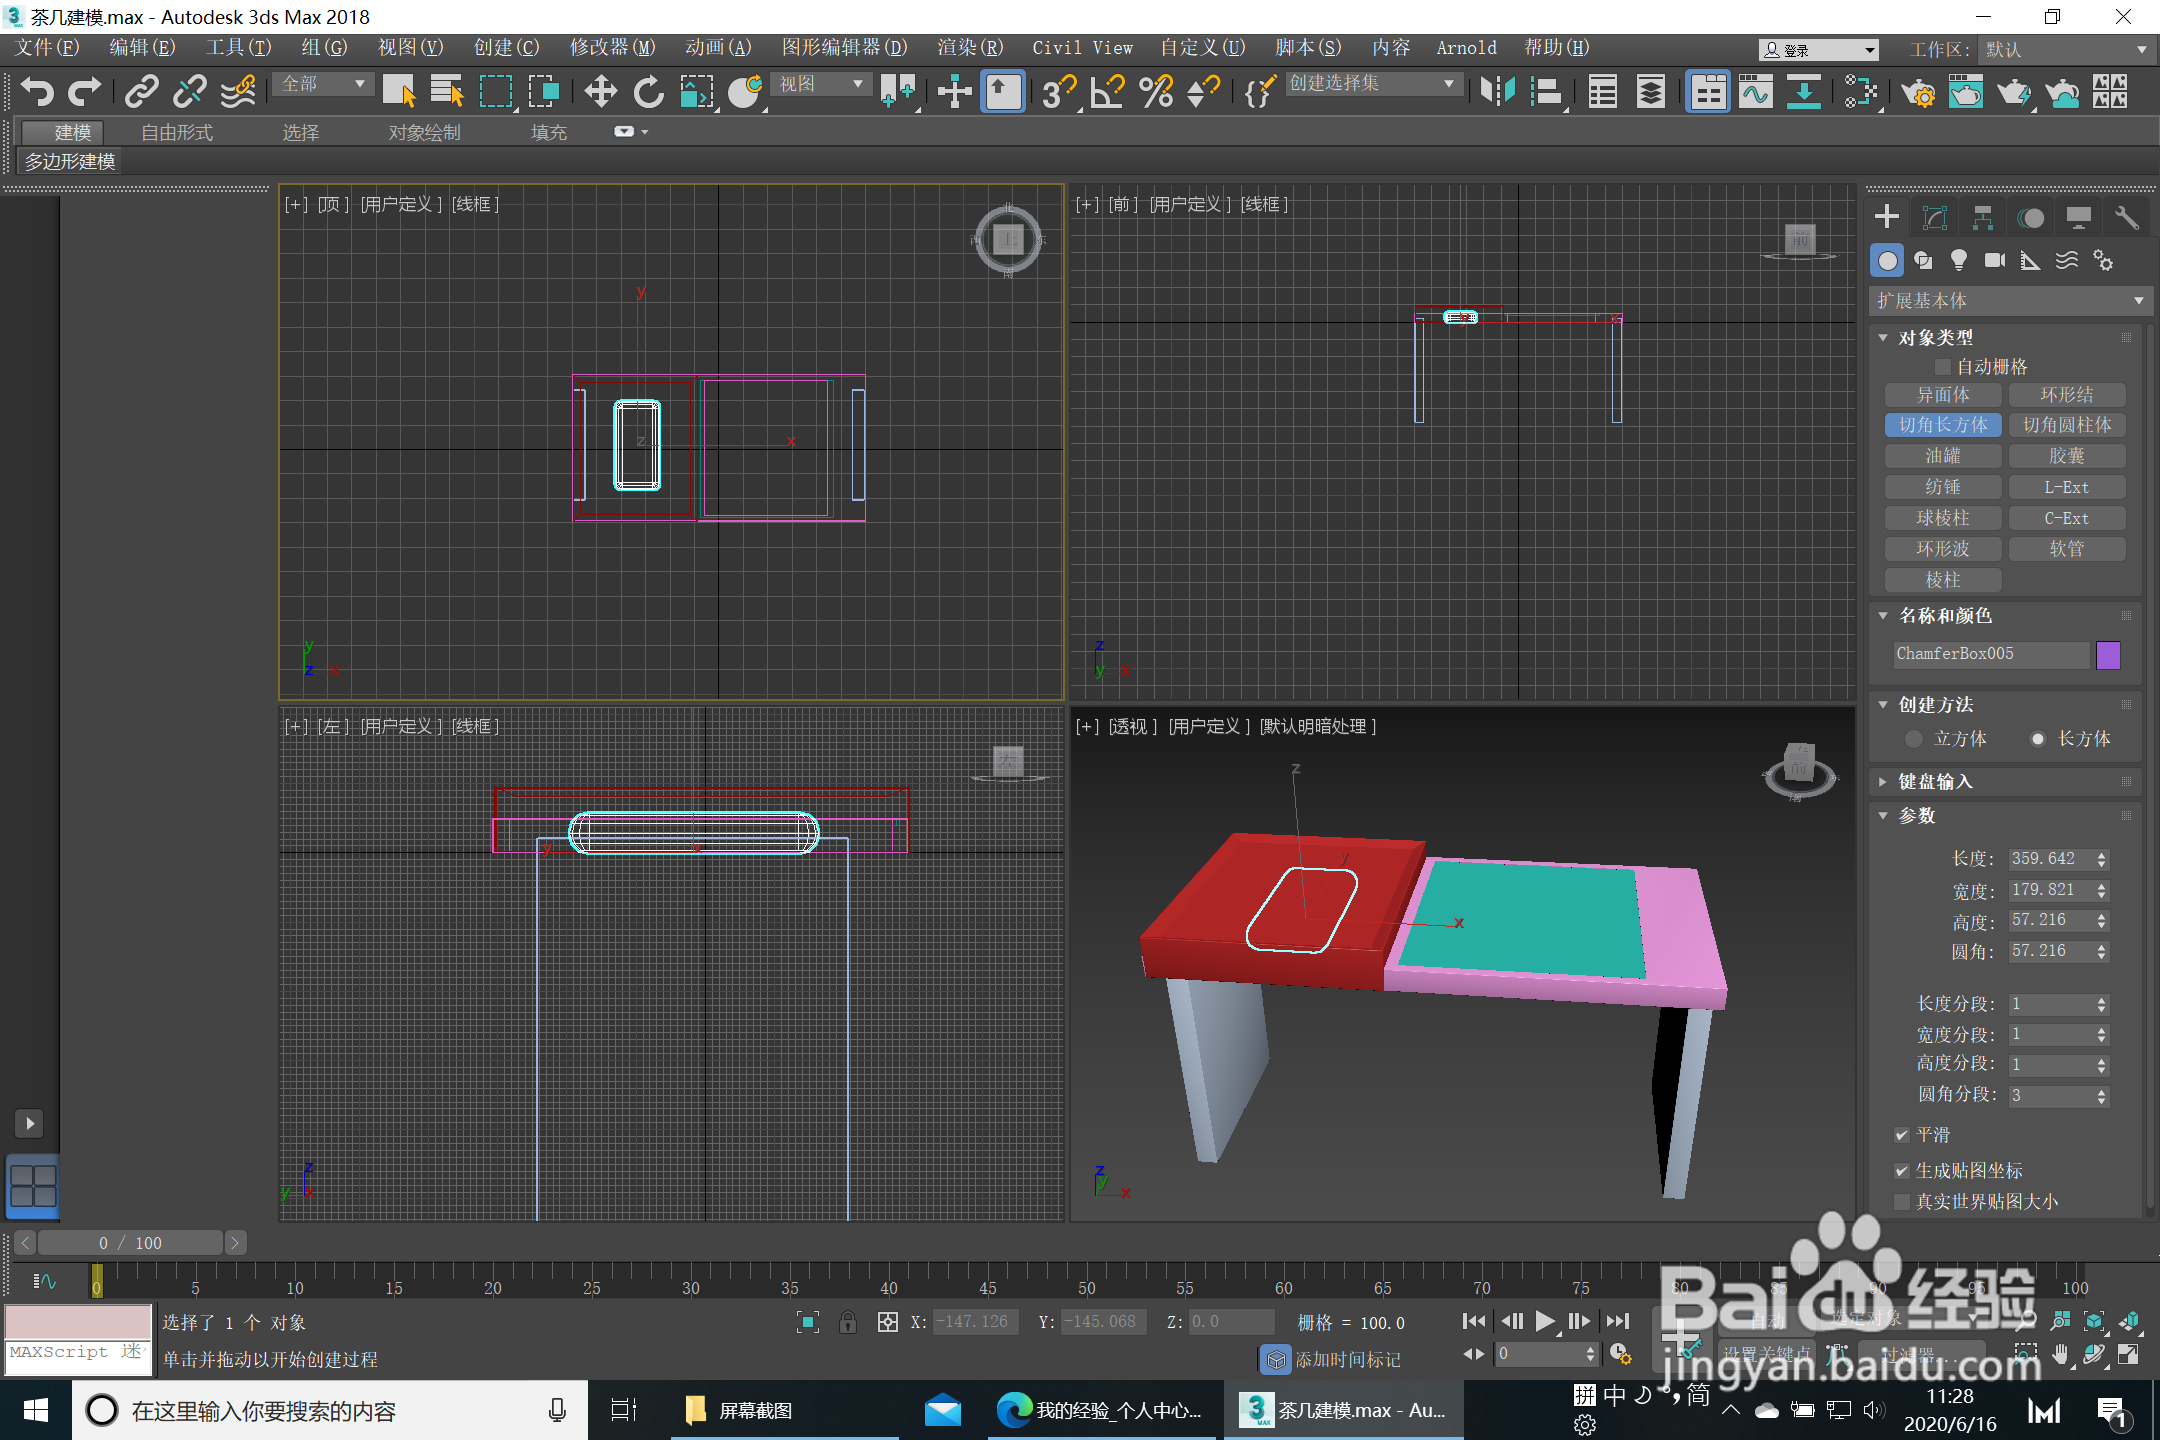Select the Lights category icon

(x=1959, y=260)
